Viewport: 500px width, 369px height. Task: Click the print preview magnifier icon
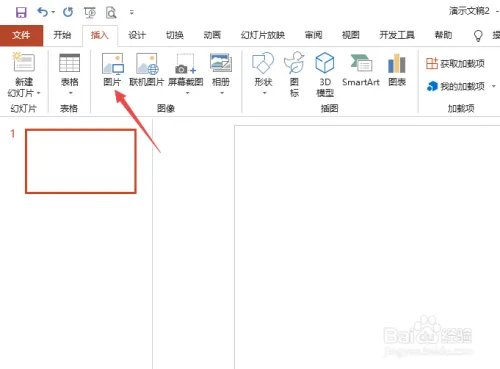coord(111,13)
